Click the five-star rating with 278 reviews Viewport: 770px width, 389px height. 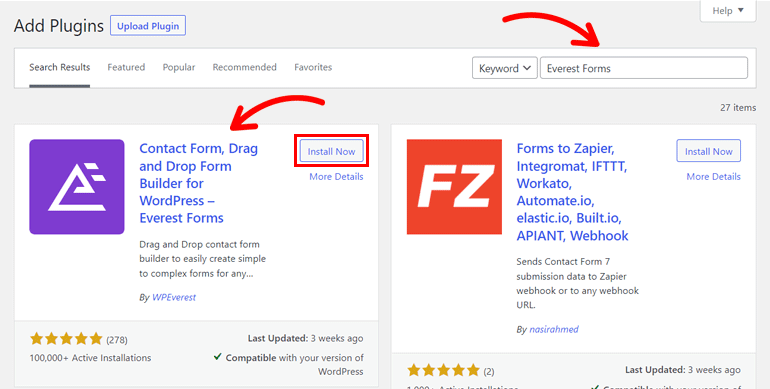66,339
